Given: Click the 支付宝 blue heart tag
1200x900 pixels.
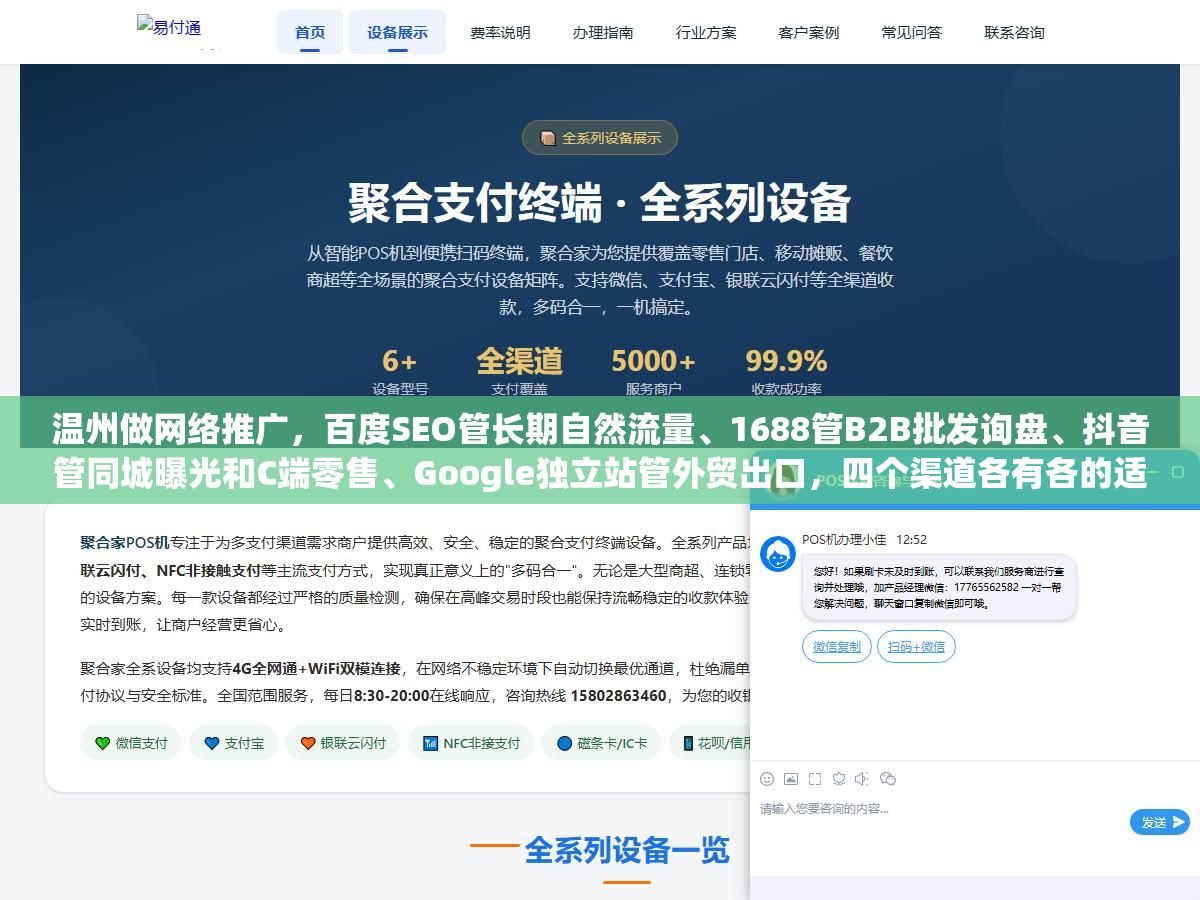Looking at the screenshot, I should 234,743.
